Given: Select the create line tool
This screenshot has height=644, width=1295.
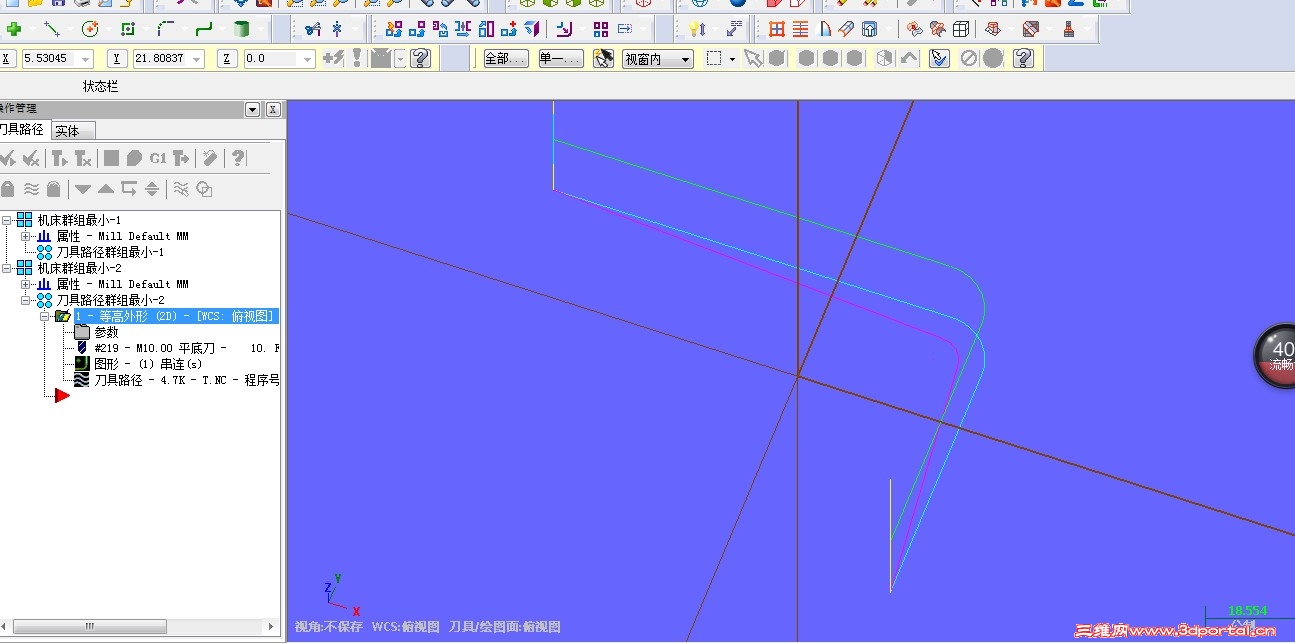Looking at the screenshot, I should coord(52,29).
